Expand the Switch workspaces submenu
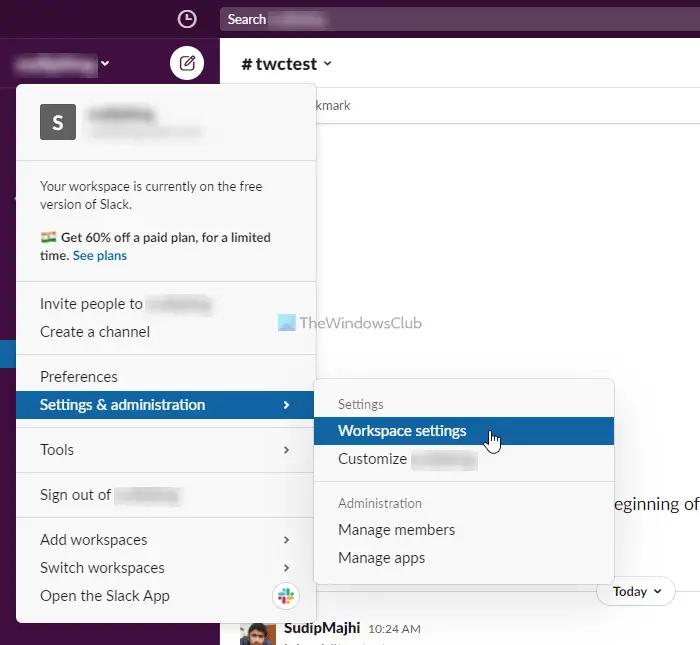Viewport: 700px width, 645px height. point(166,568)
